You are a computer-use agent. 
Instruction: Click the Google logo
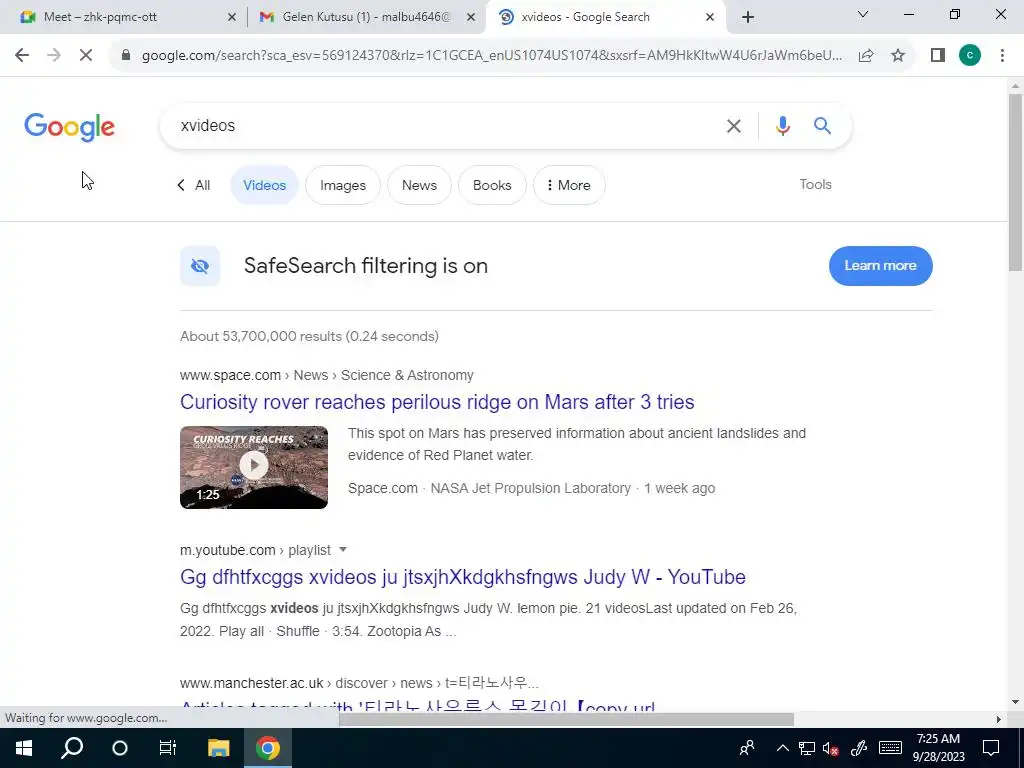coord(69,127)
